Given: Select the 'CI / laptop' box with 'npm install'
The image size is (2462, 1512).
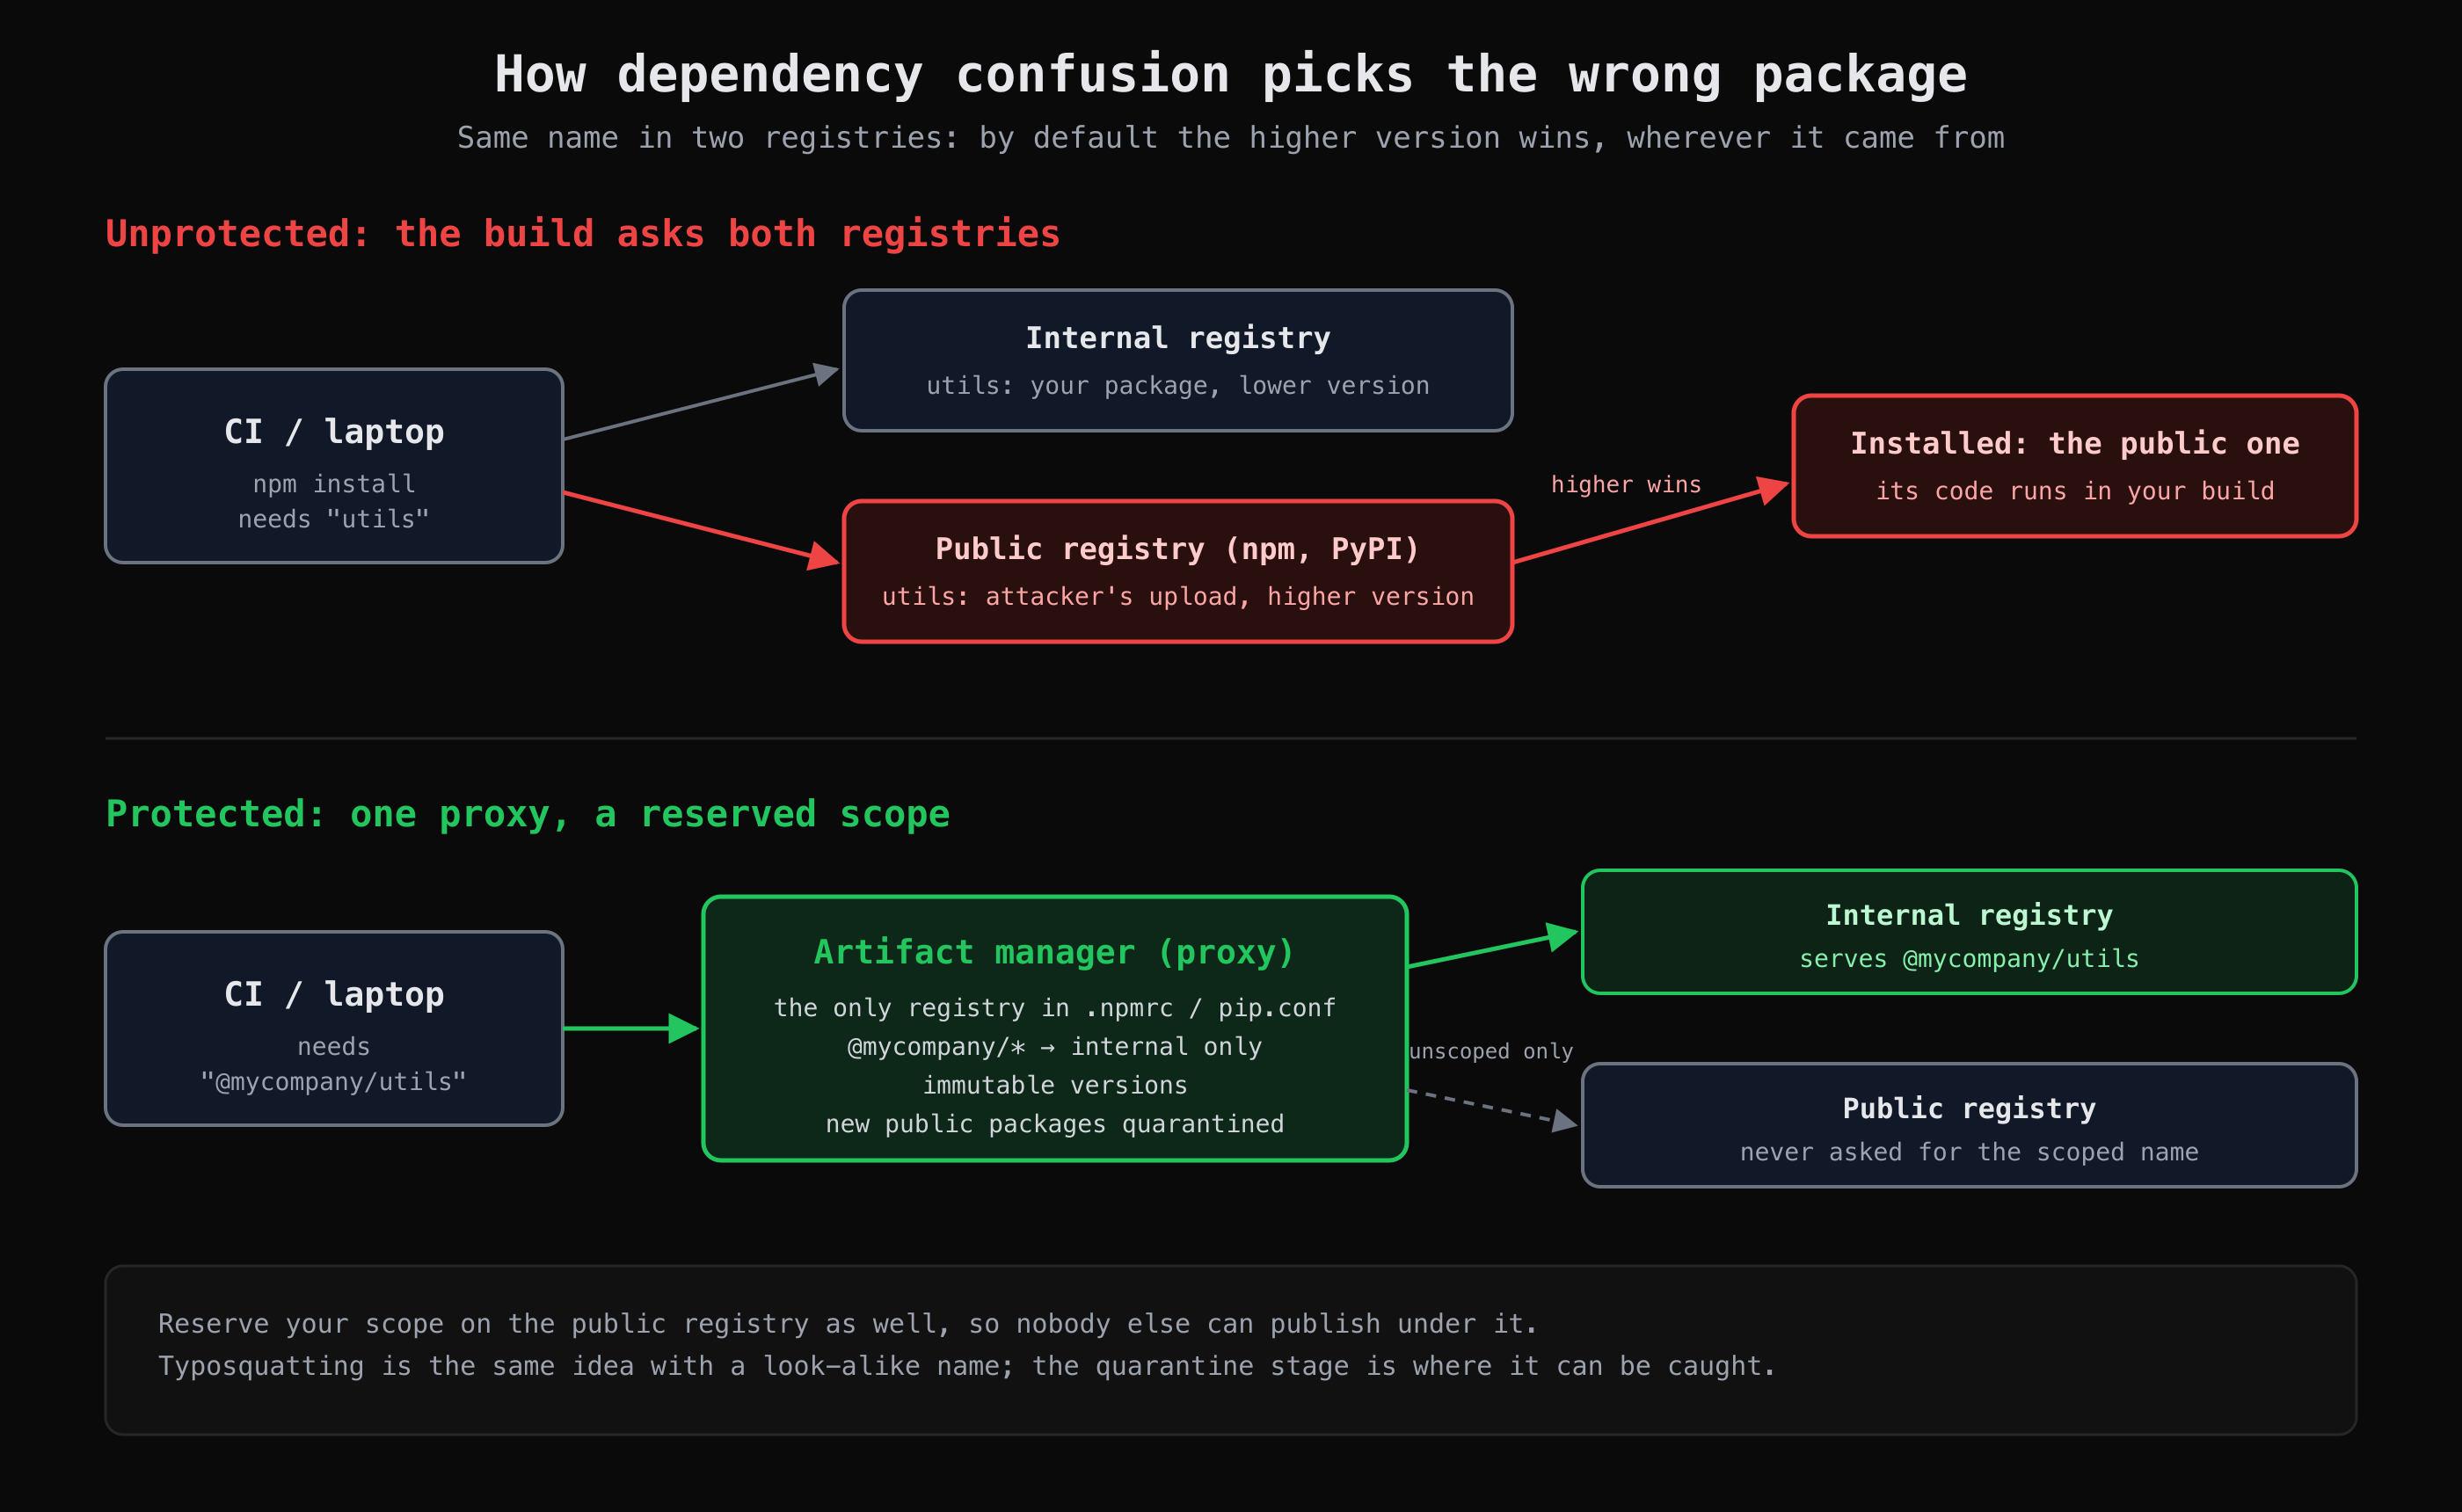Looking at the screenshot, I should tap(334, 466).
